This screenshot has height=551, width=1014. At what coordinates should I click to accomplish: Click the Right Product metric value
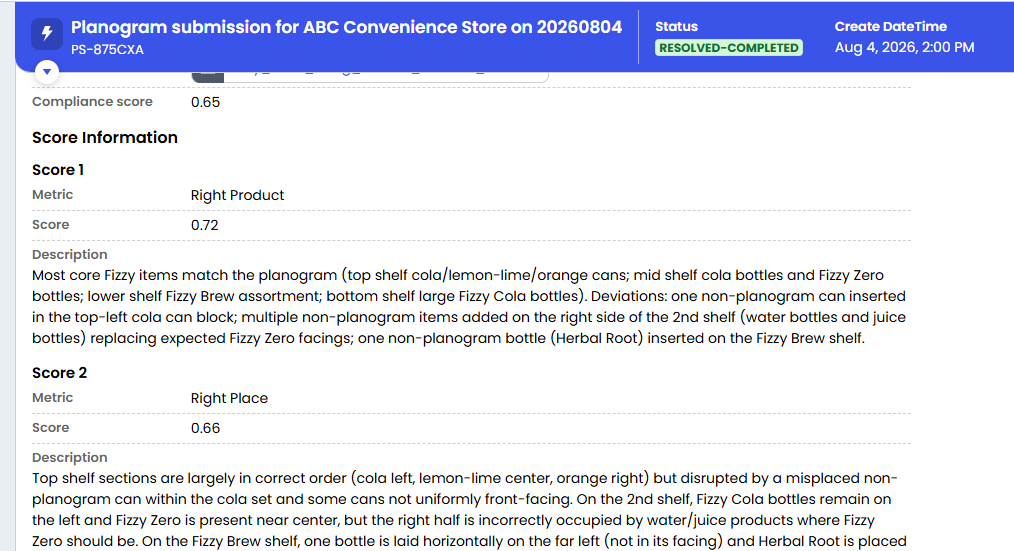237,195
